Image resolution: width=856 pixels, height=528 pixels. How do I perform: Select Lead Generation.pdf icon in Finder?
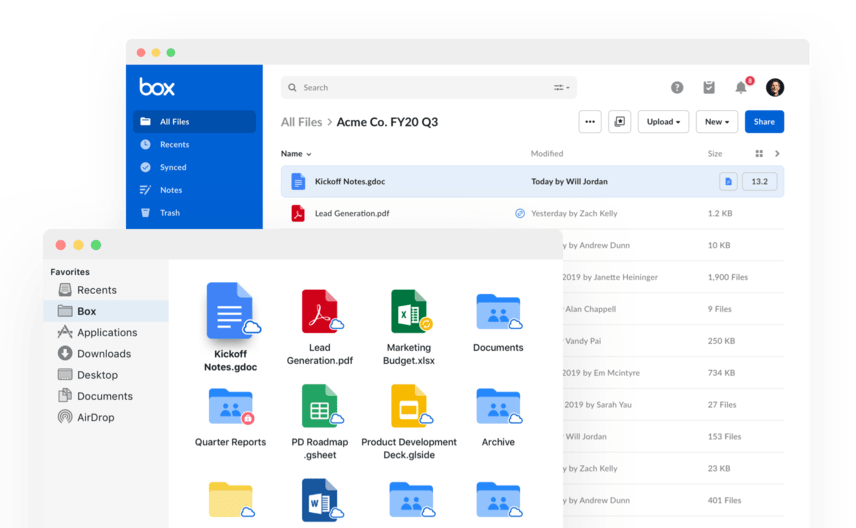coord(321,311)
